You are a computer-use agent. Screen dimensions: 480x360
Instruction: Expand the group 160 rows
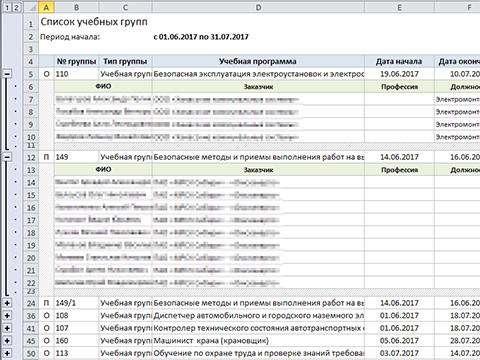pyautogui.click(x=7, y=341)
